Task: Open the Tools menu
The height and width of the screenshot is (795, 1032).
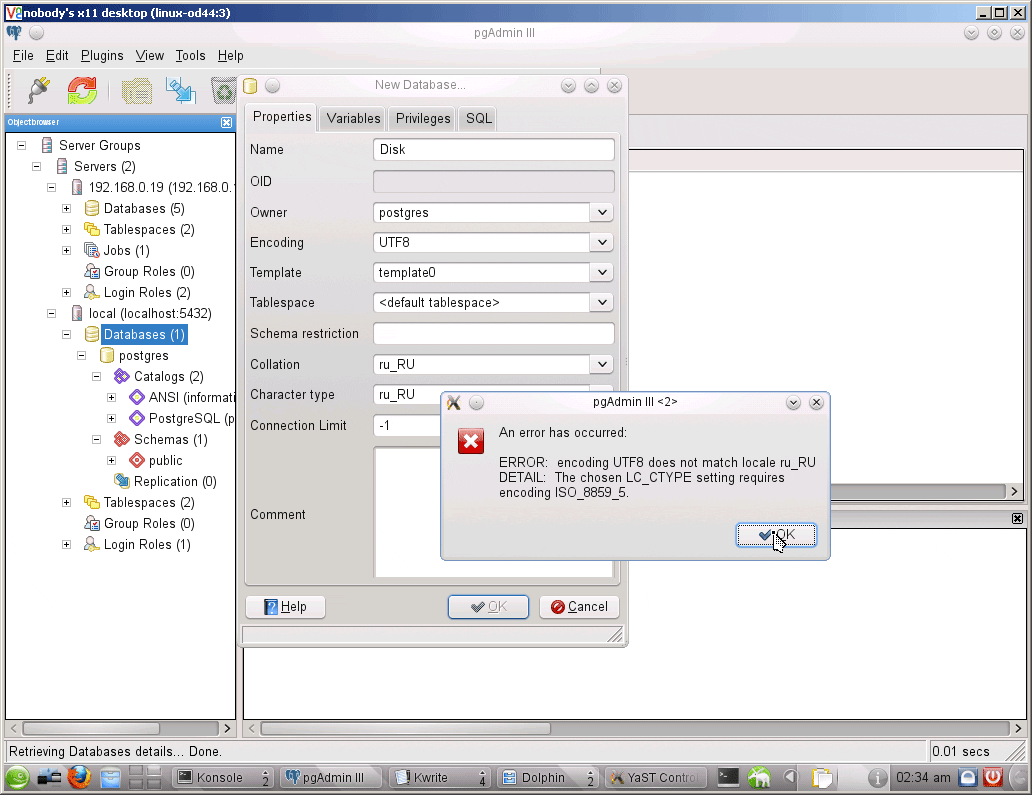Action: (x=190, y=56)
